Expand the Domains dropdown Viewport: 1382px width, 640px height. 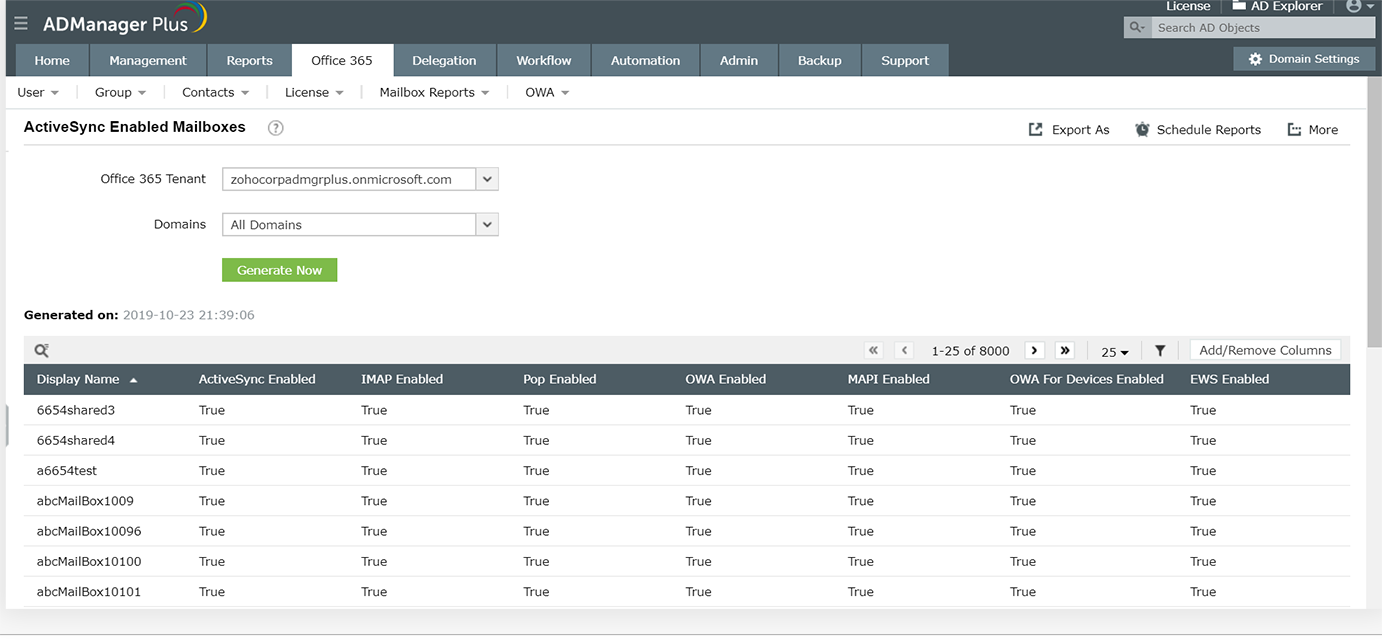tap(487, 224)
